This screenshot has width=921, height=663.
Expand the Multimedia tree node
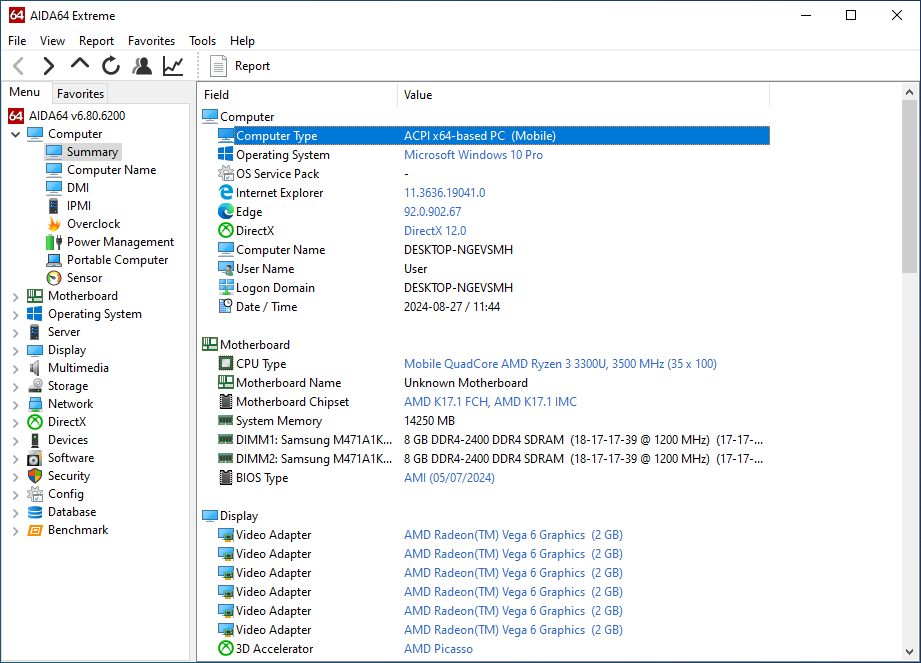pyautogui.click(x=16, y=369)
